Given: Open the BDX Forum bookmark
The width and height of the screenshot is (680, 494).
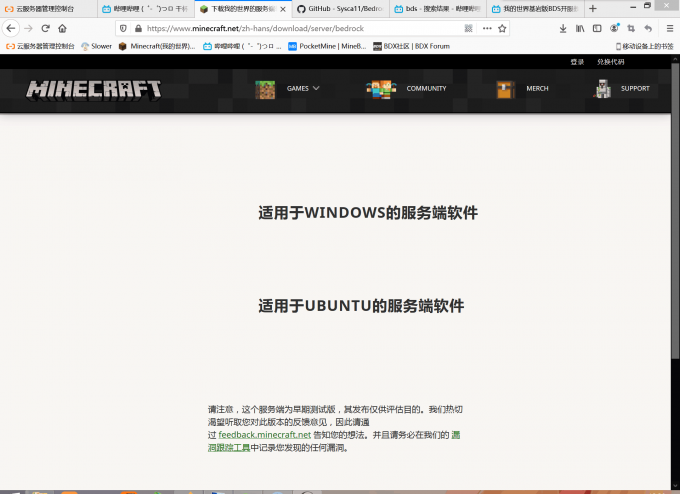Looking at the screenshot, I should (412, 46).
